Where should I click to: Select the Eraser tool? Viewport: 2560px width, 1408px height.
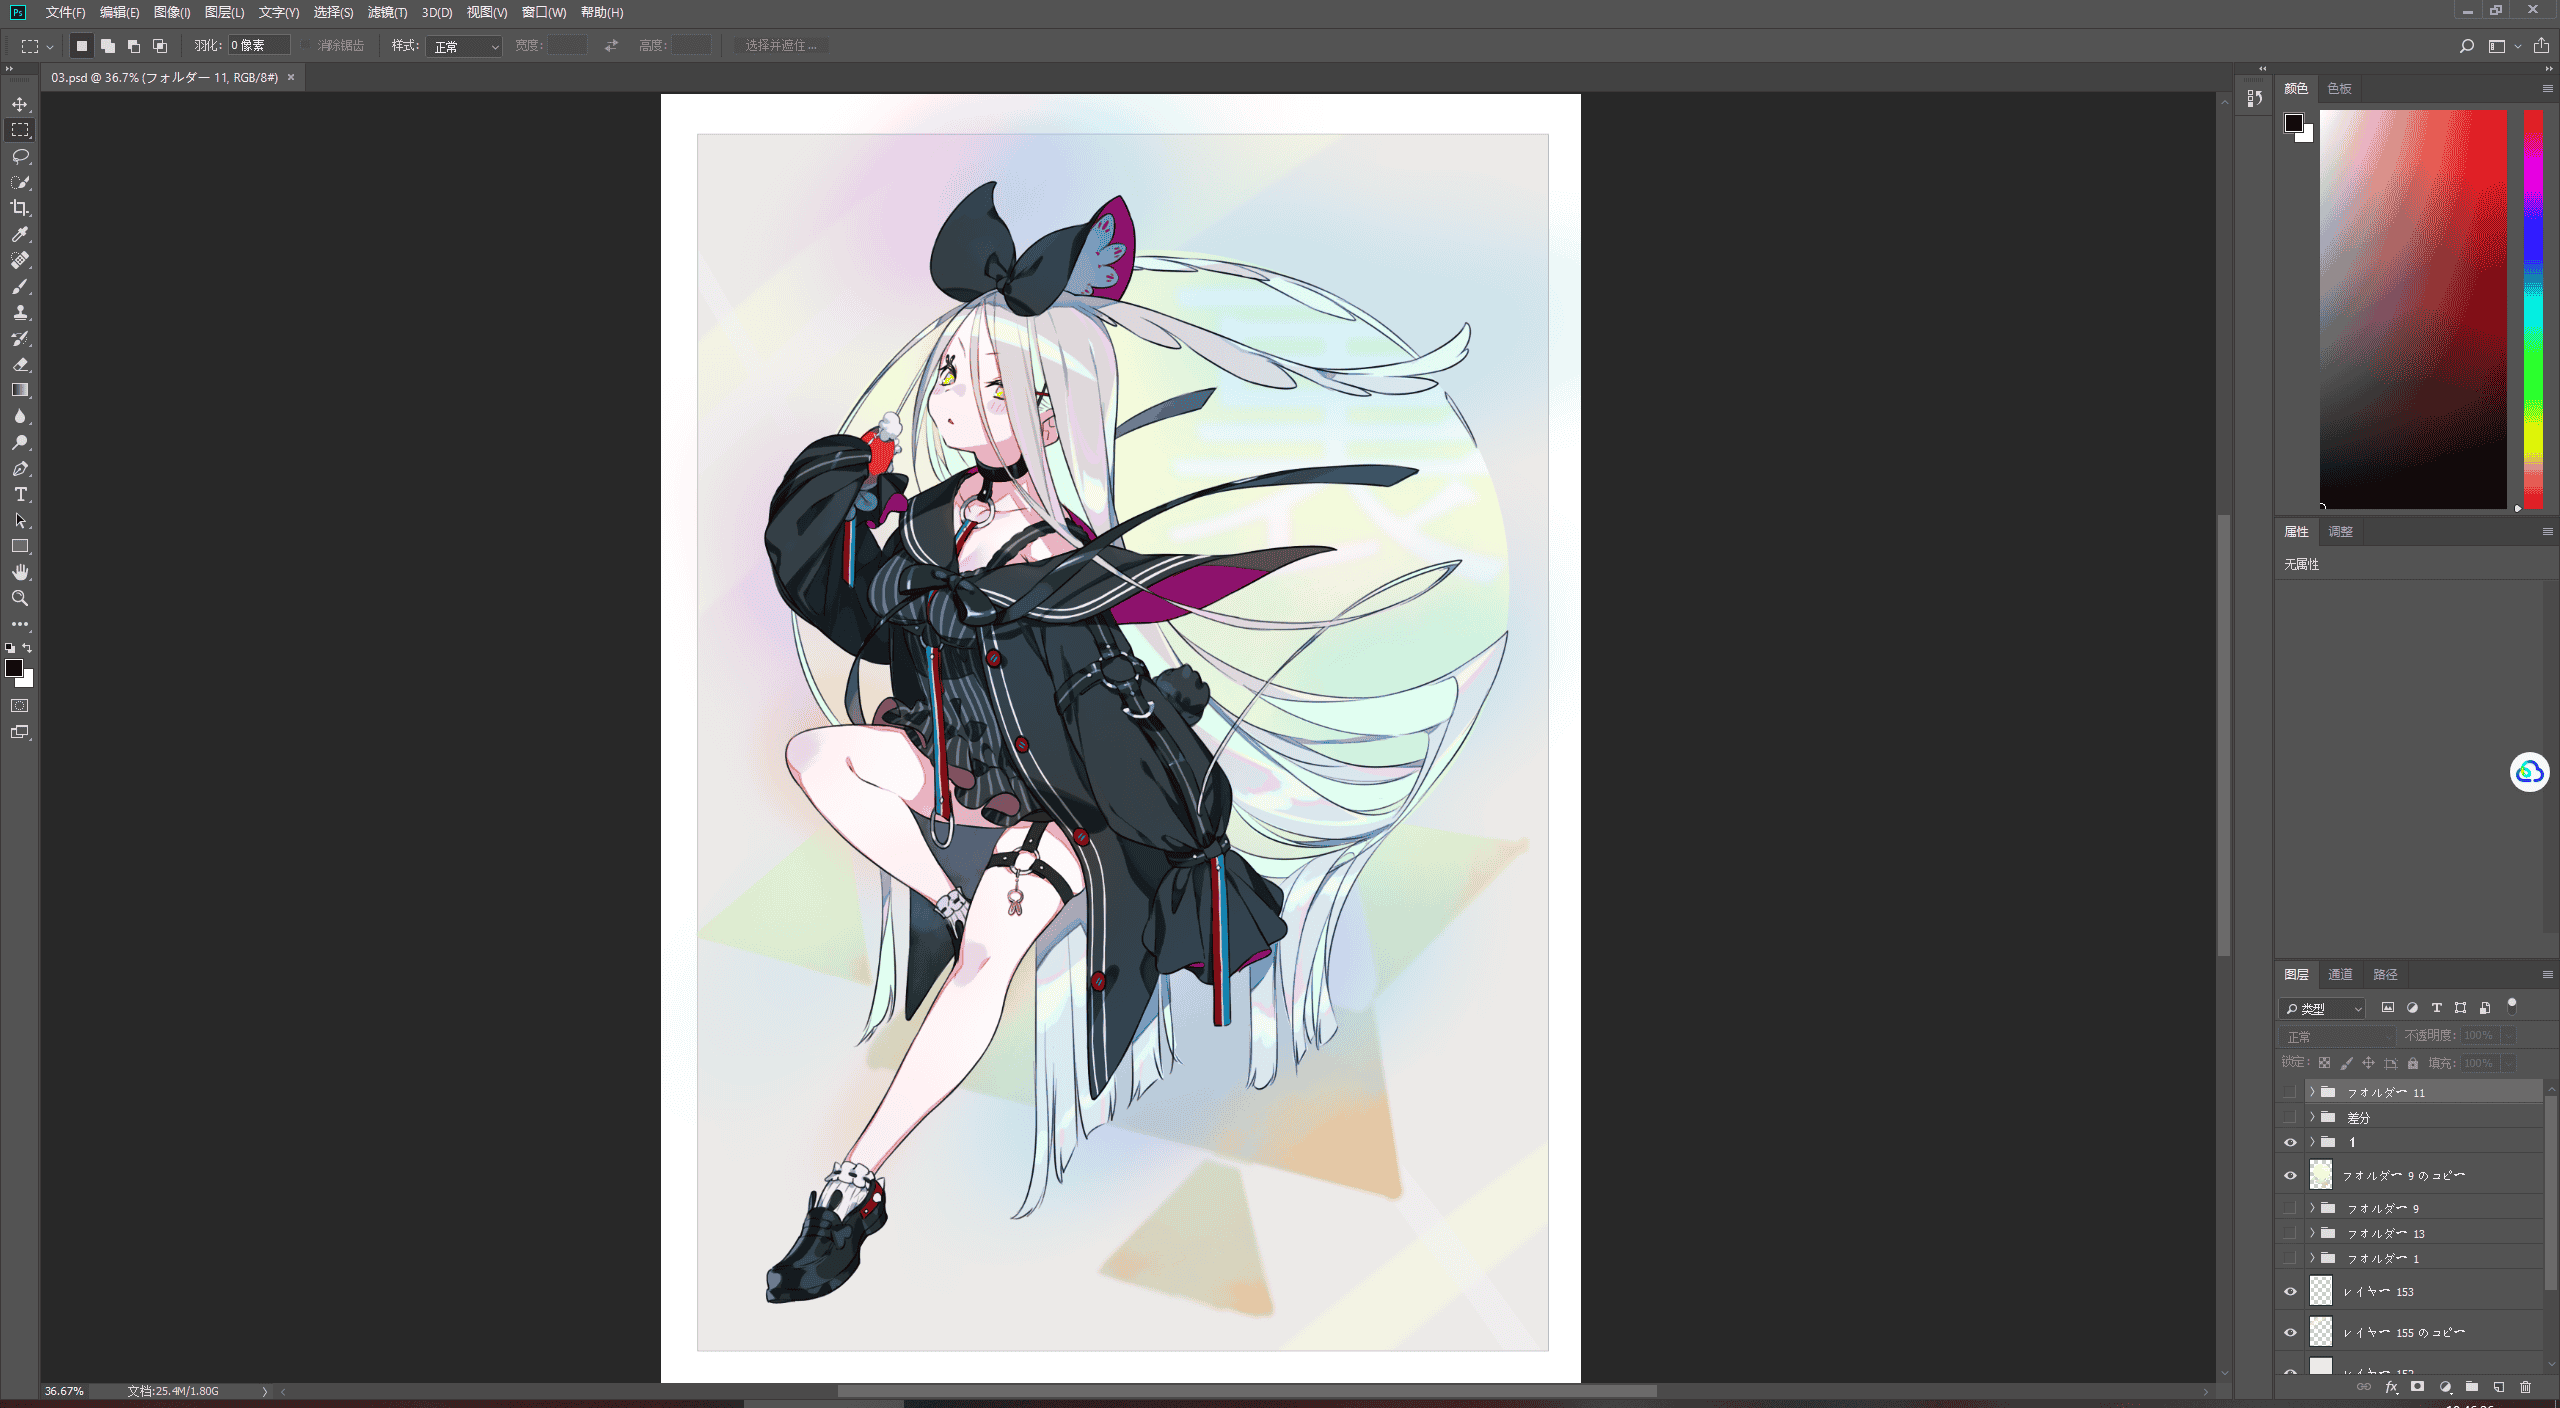(x=20, y=364)
